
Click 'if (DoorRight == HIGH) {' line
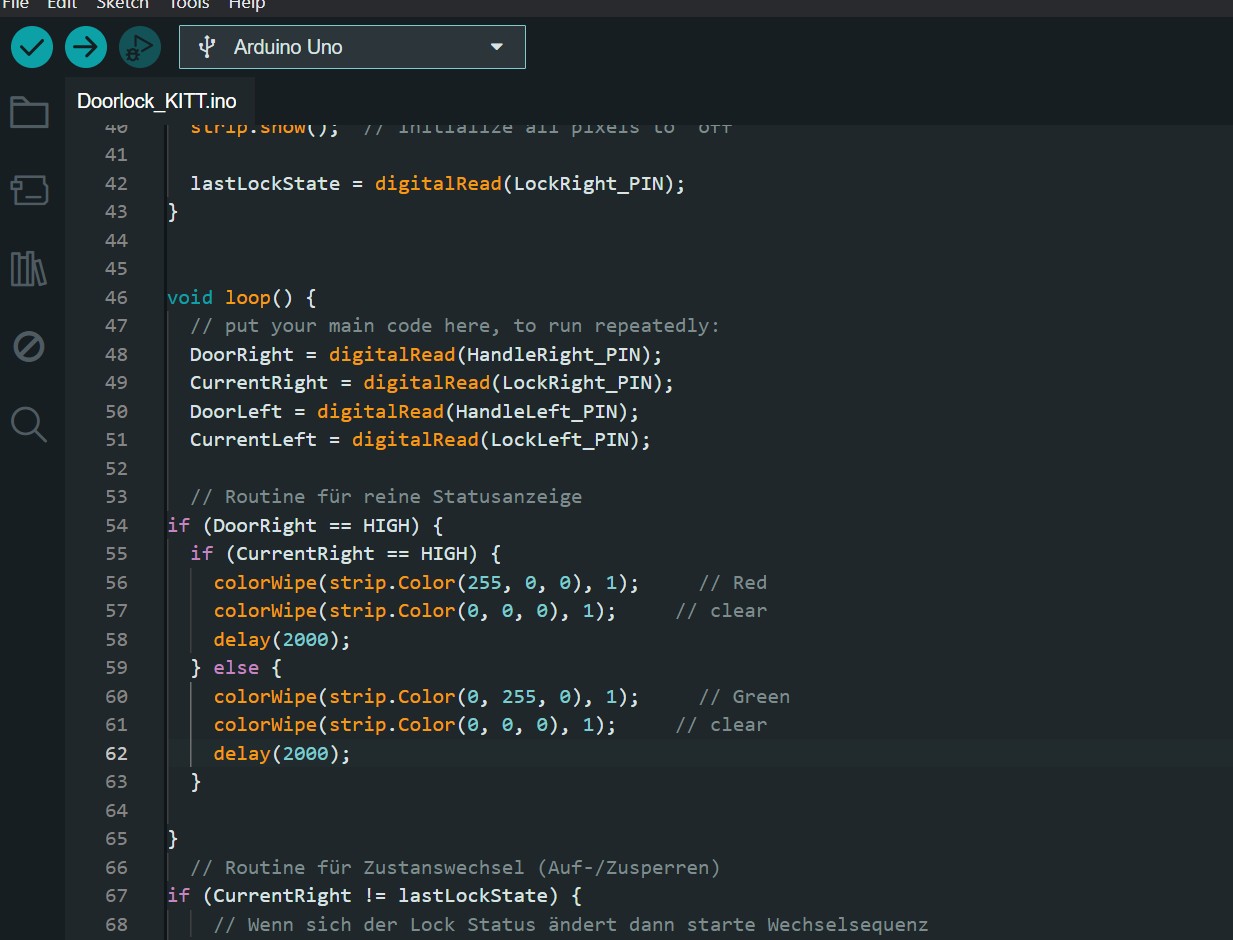coord(305,525)
